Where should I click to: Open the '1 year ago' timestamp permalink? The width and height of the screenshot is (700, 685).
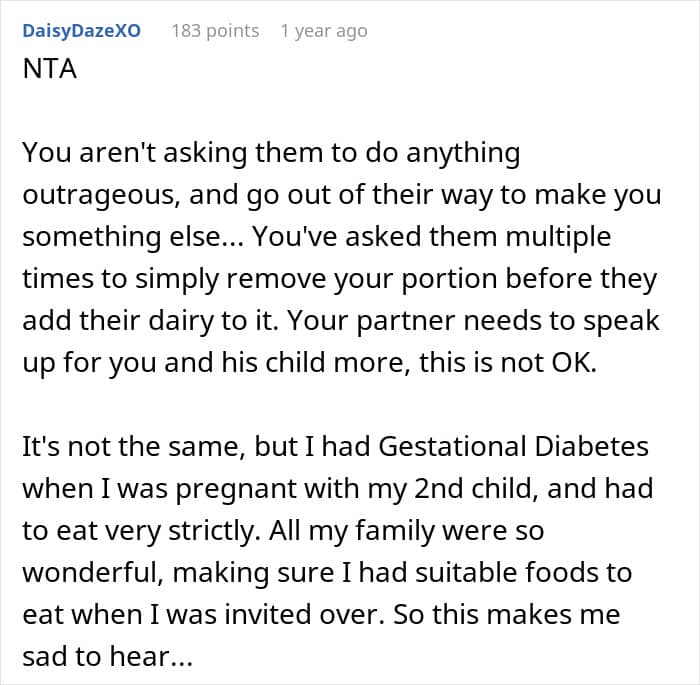[323, 31]
